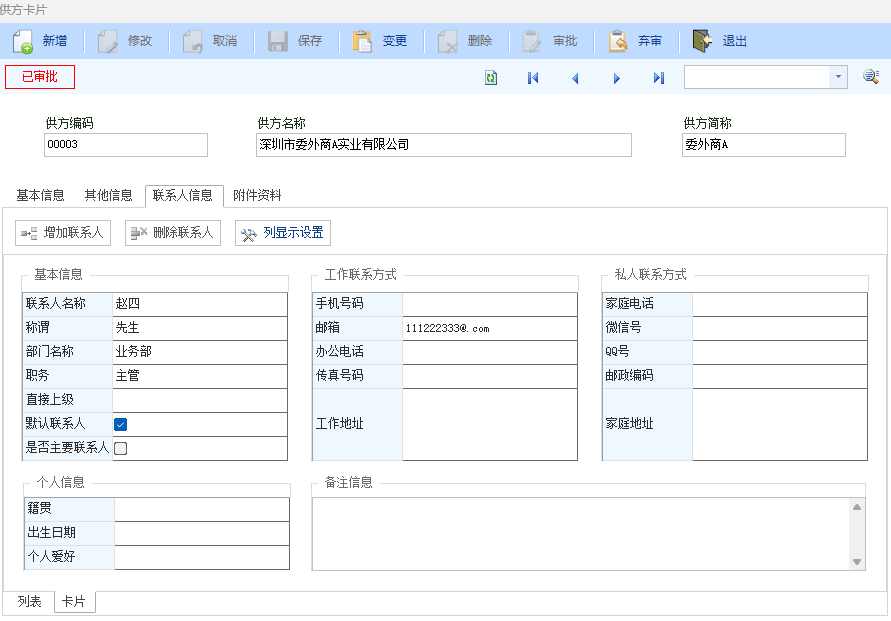Go to the previous record arrow
The image size is (891, 621).
(575, 78)
